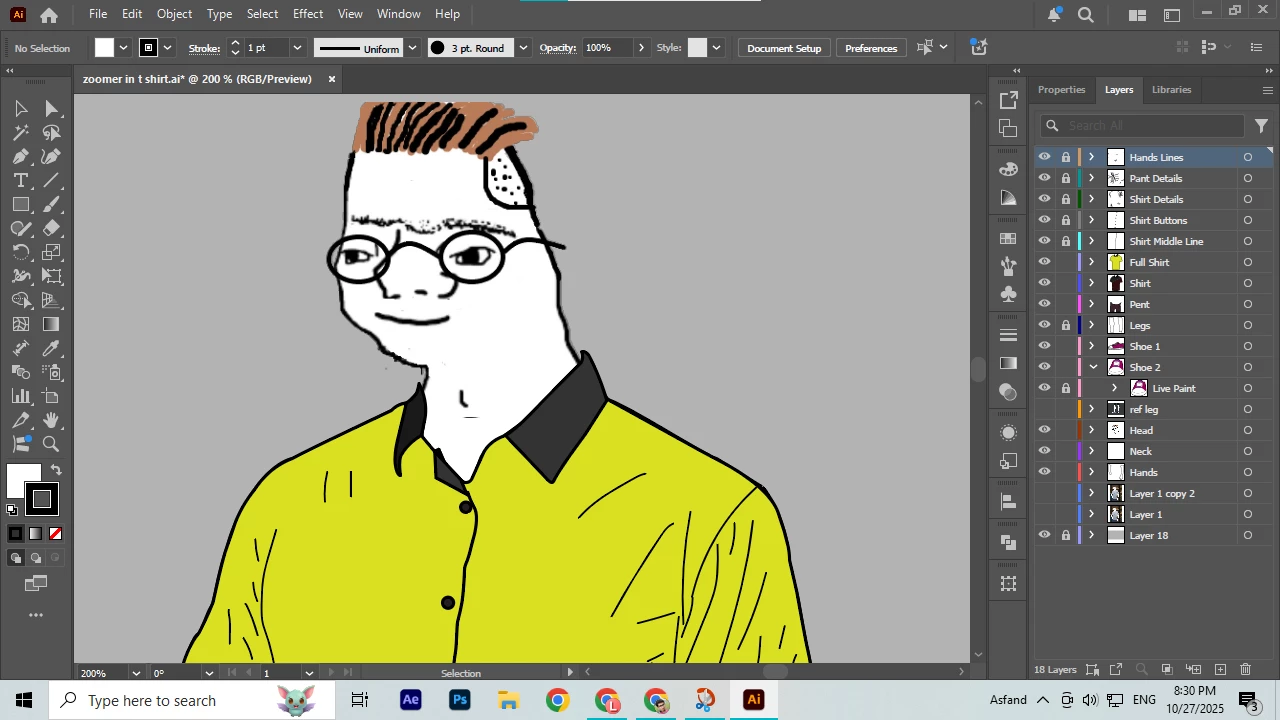Click the Document Setup button

784,48
